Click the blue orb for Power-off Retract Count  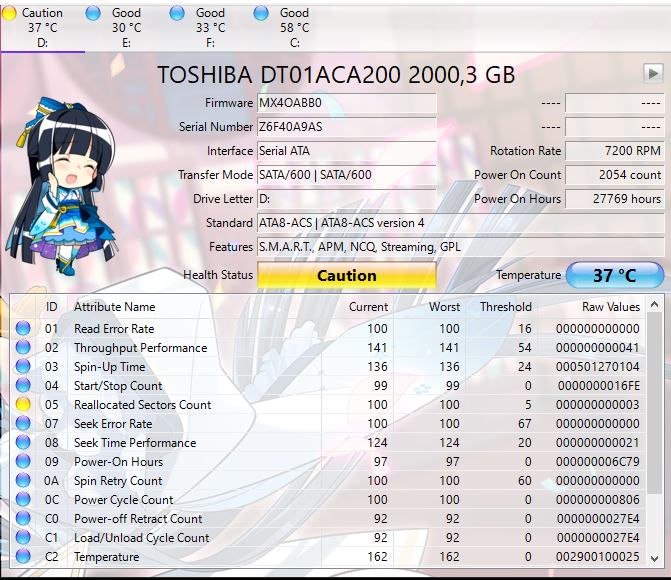click(x=23, y=518)
